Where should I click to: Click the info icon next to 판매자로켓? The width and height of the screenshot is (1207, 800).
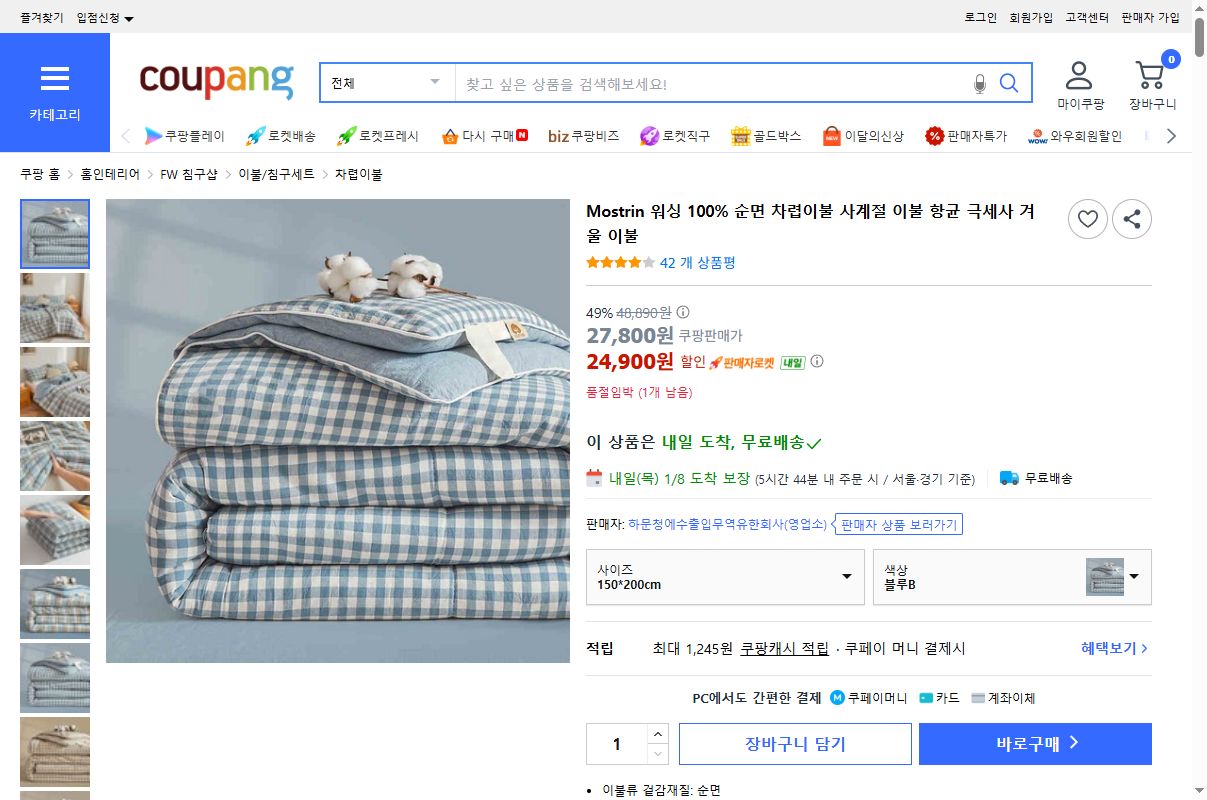[x=817, y=362]
